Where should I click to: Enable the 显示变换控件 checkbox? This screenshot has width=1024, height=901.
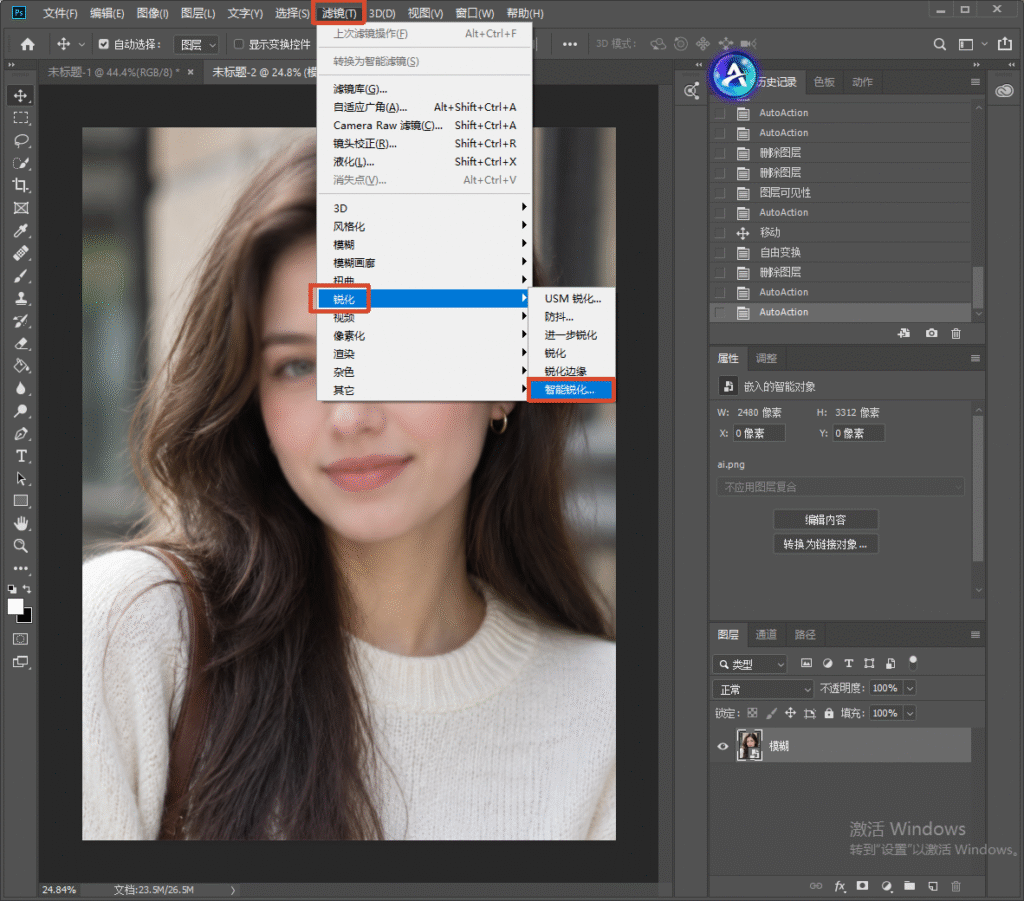238,44
